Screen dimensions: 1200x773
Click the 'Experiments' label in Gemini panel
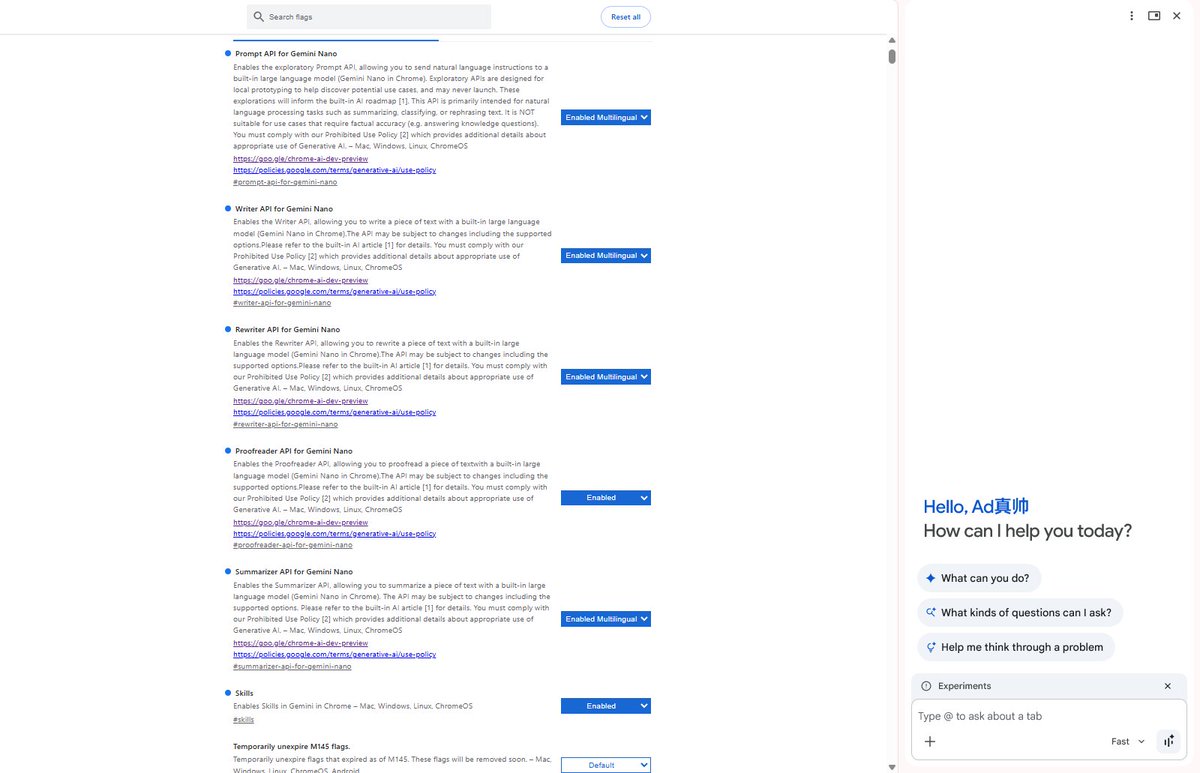tap(964, 686)
